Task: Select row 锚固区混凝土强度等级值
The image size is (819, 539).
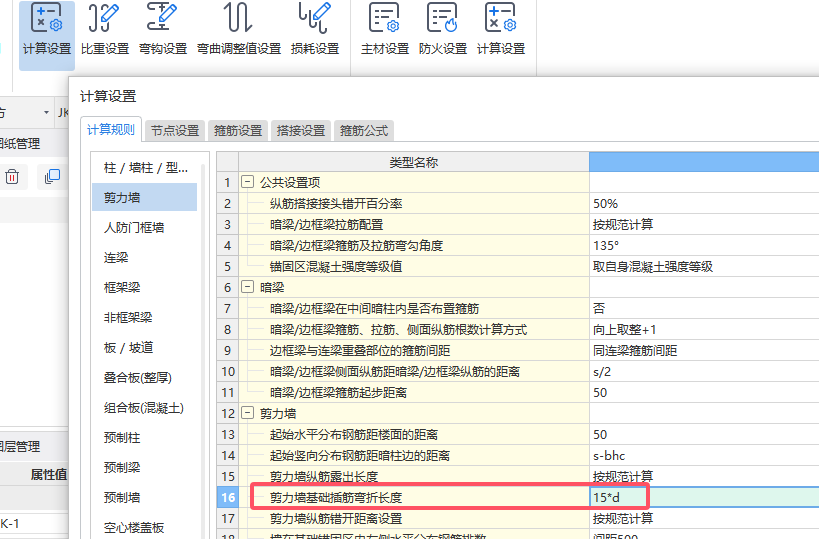Action: click(414, 266)
